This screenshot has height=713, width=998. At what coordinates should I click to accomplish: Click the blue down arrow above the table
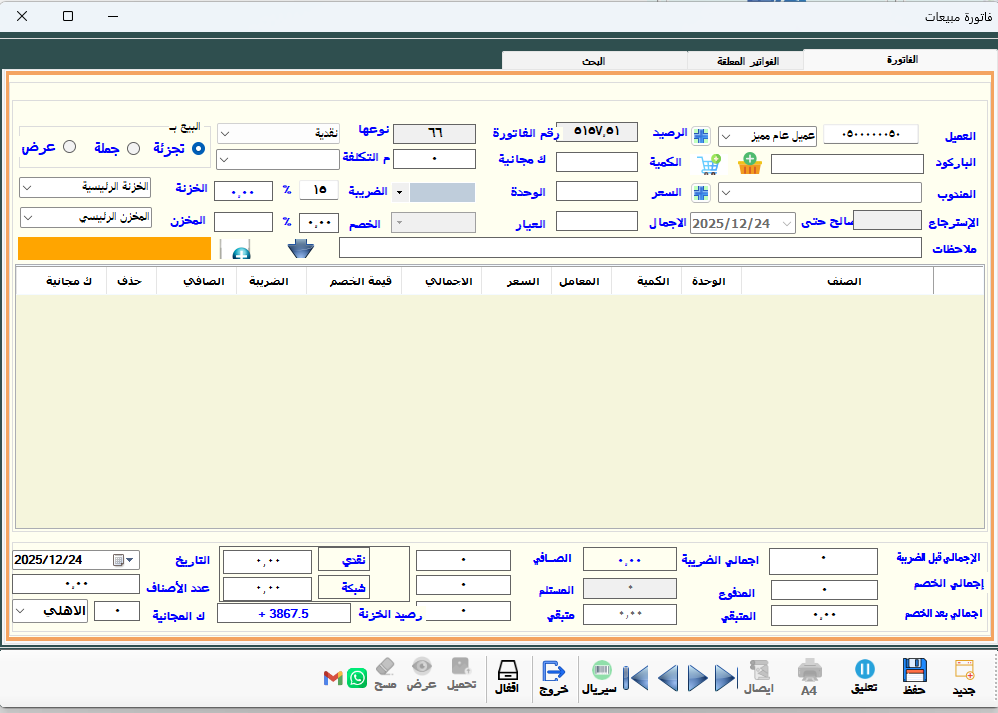pyautogui.click(x=301, y=249)
